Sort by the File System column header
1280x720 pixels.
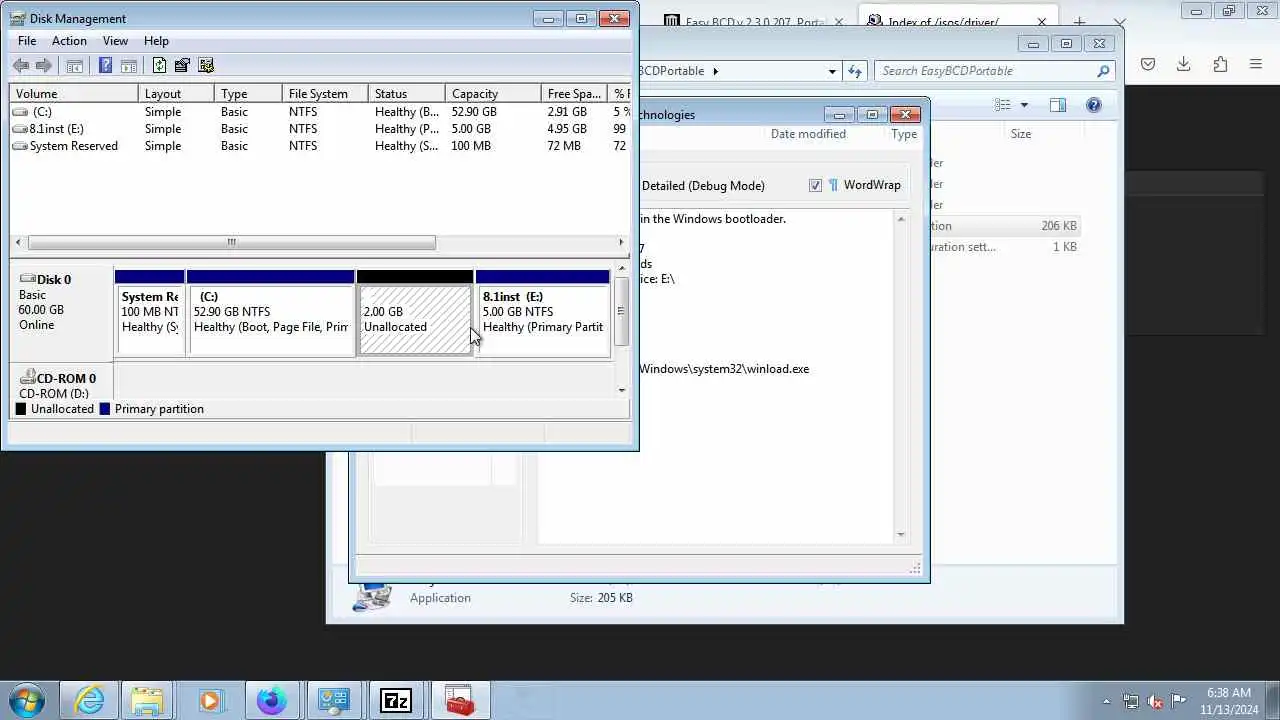[x=325, y=94]
